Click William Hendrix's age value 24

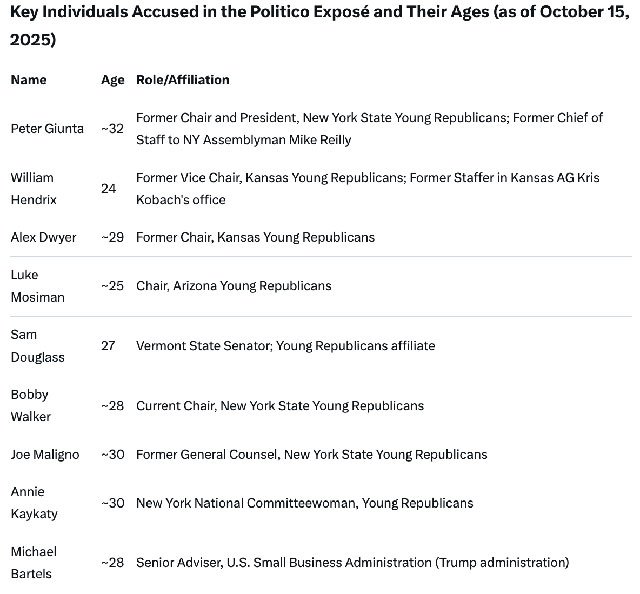(x=109, y=189)
